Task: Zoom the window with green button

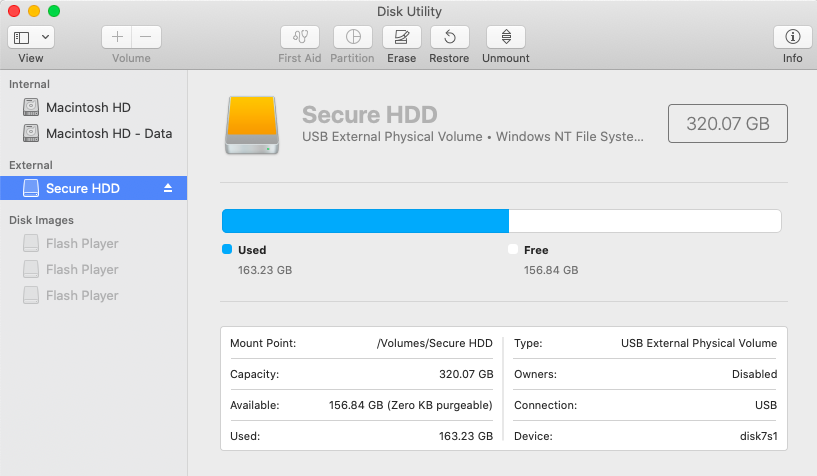Action: [54, 11]
